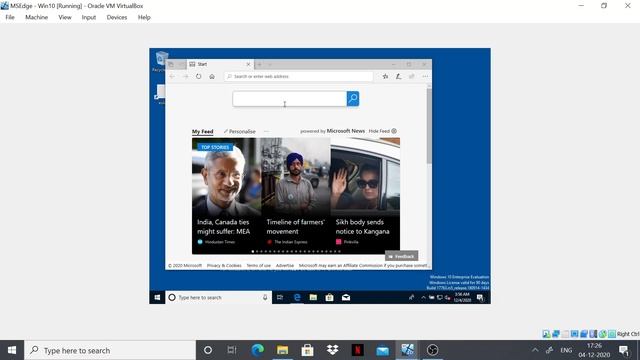Expand guest system tray hidden icons
Screen dimensions: 640x360
tap(423, 298)
